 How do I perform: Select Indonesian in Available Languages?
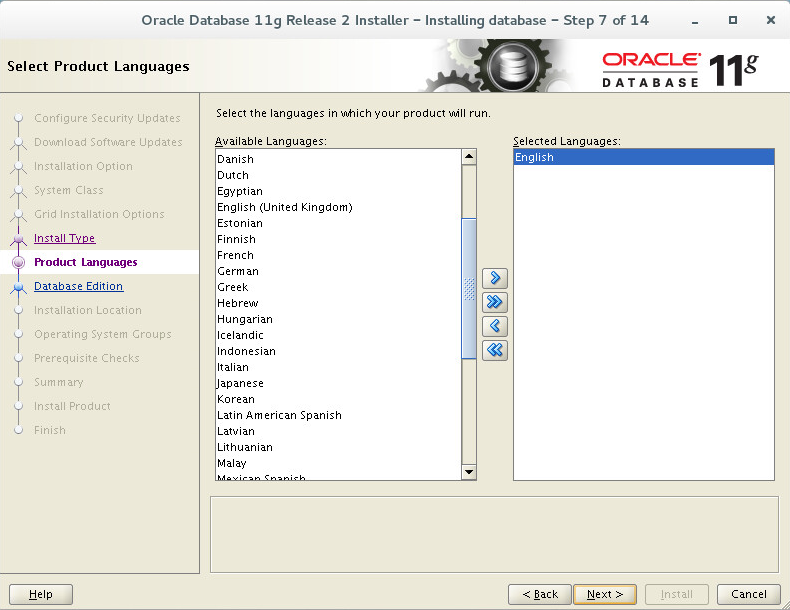pos(338,351)
